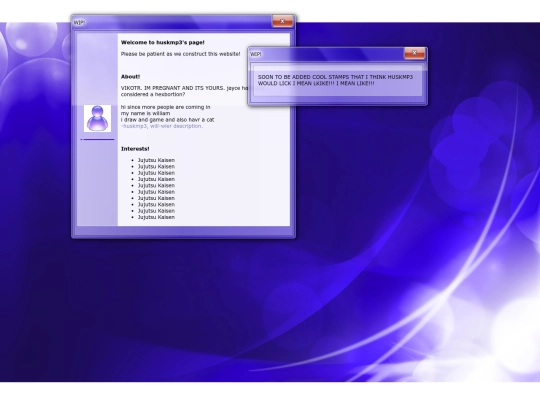Click the faded '-huskmp3' description signature line
Viewport: 540px width, 405px height.
162,126
